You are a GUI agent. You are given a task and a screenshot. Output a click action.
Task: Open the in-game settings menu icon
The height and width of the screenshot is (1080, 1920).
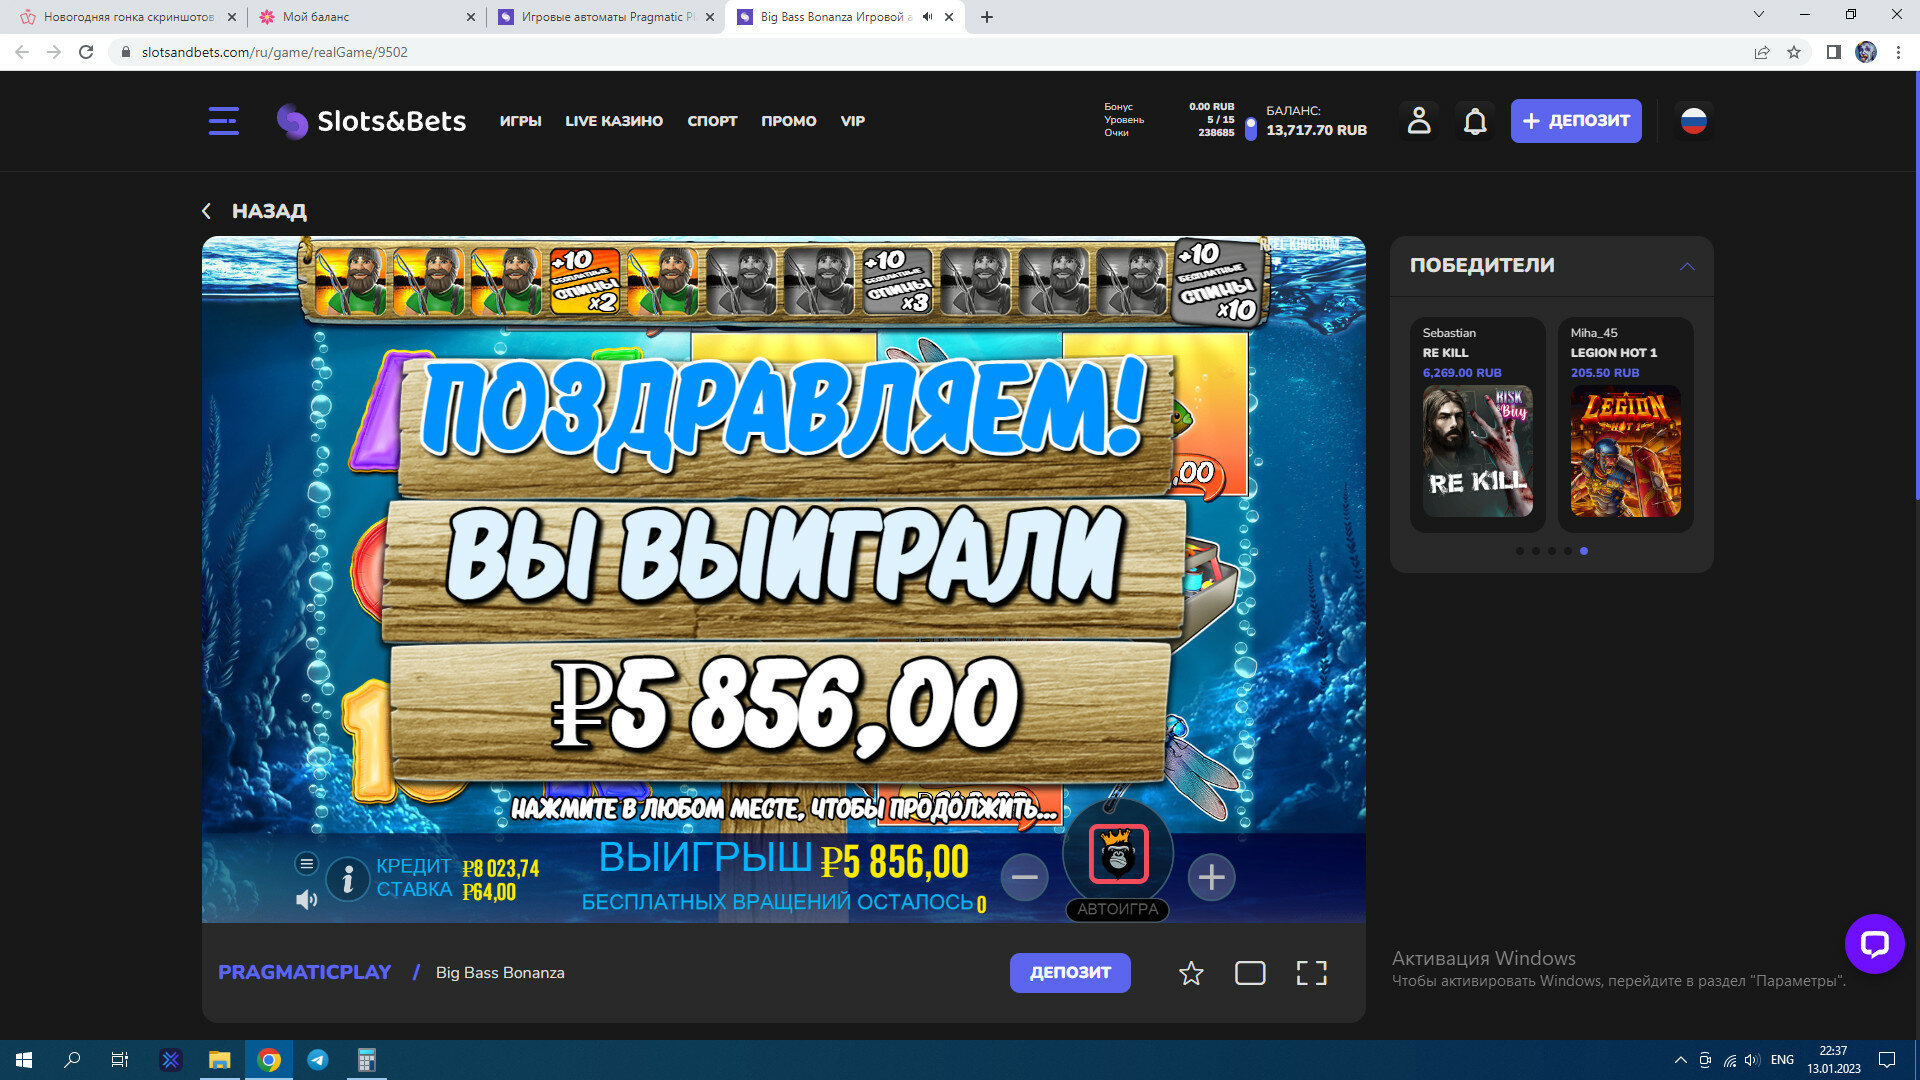point(307,863)
